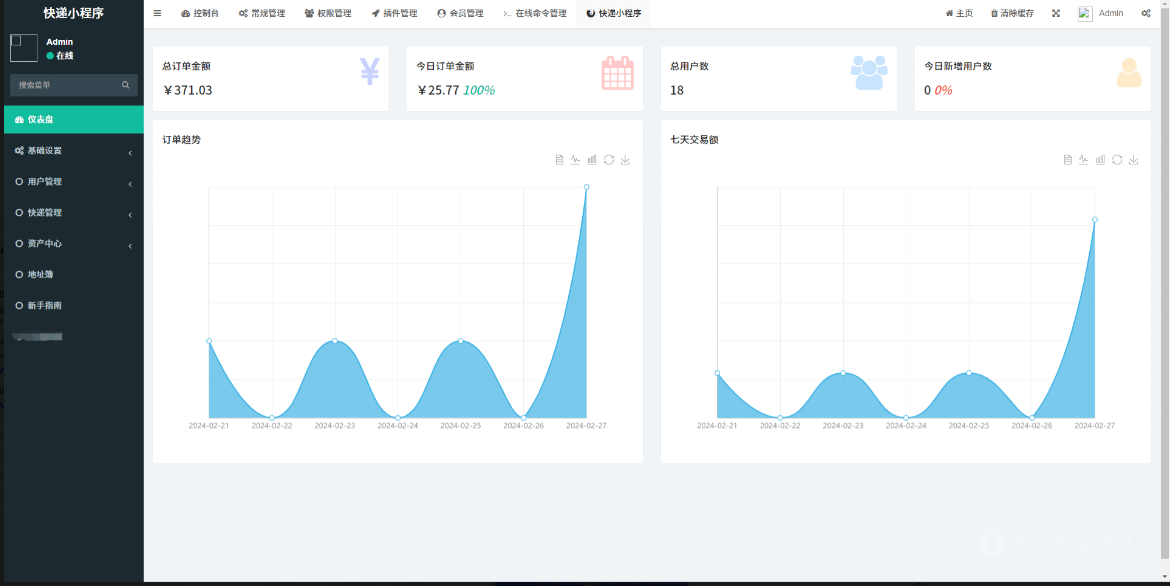Toggle the sidebar with hamburger icon

tap(157, 14)
